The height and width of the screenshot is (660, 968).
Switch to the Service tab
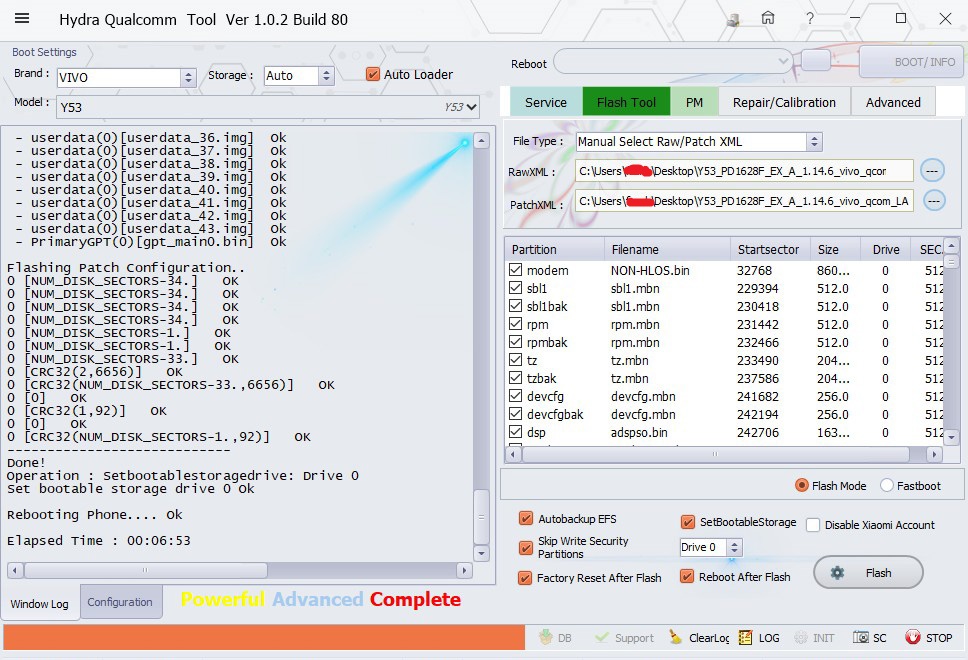pyautogui.click(x=546, y=102)
